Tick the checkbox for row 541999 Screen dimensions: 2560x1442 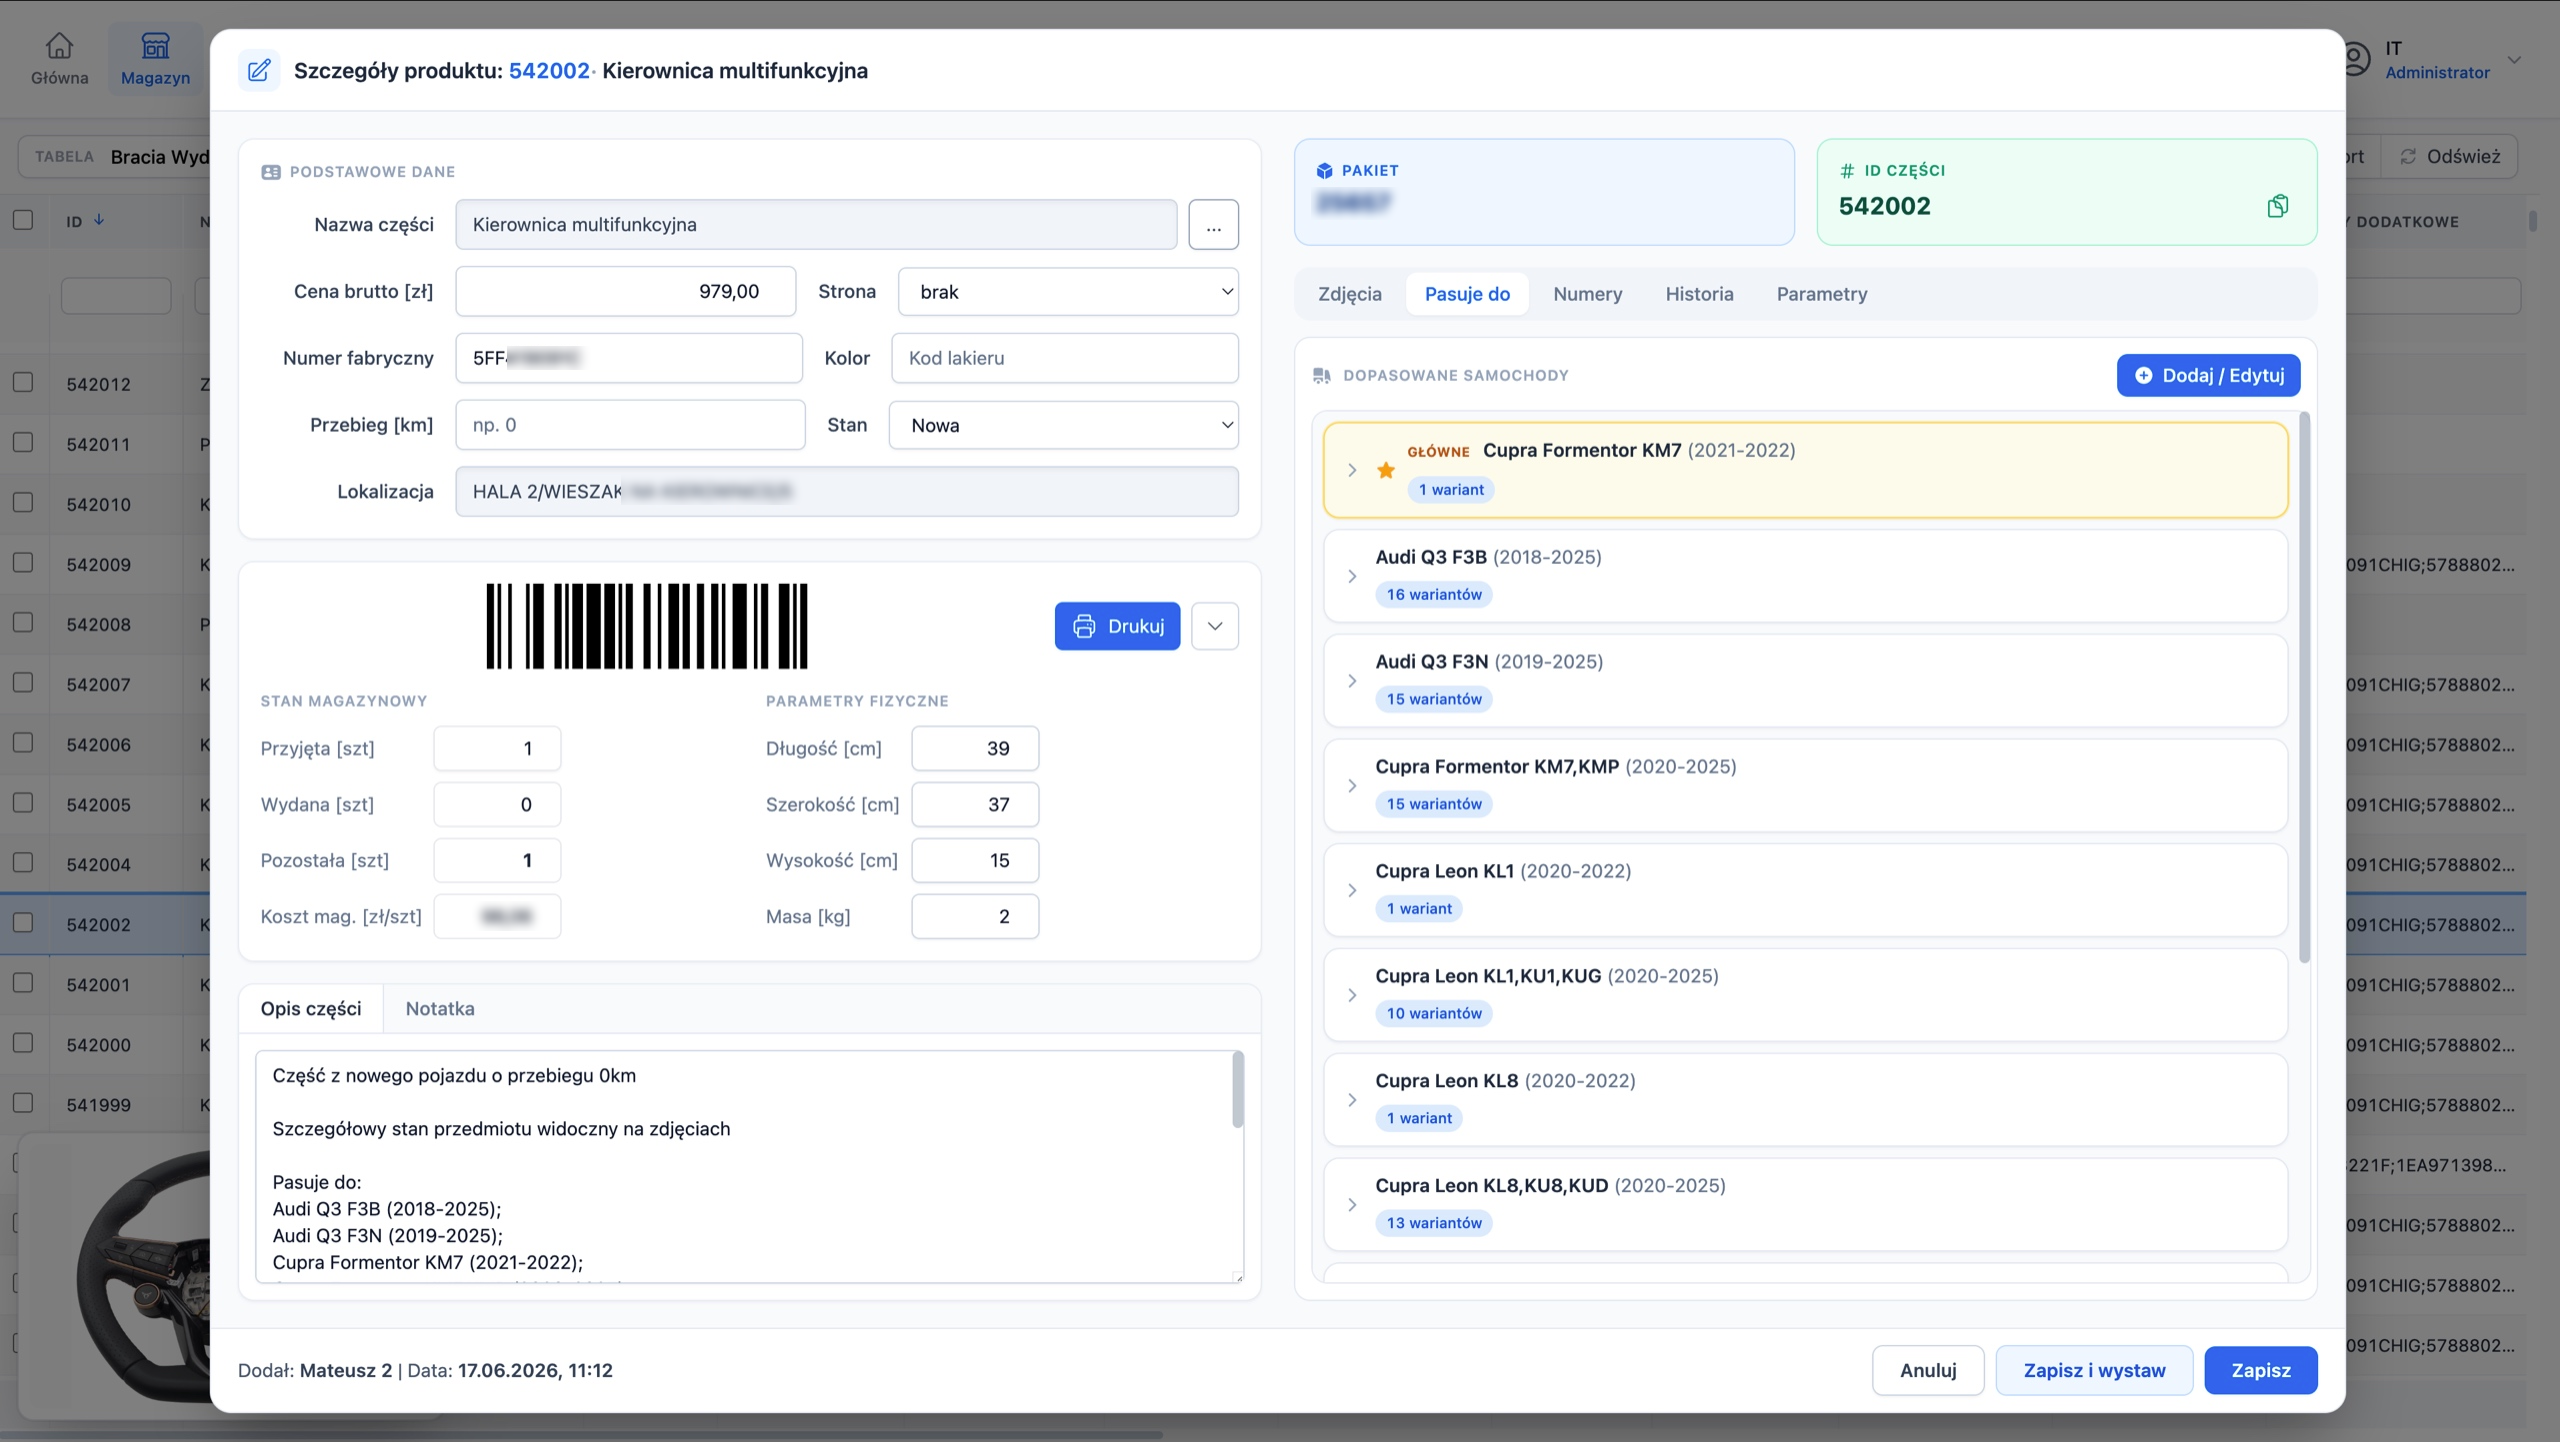click(x=23, y=1102)
